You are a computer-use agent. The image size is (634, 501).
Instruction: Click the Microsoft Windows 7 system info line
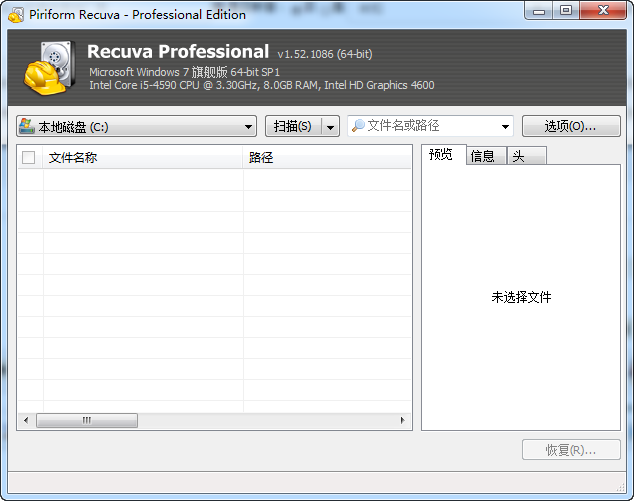(x=184, y=72)
